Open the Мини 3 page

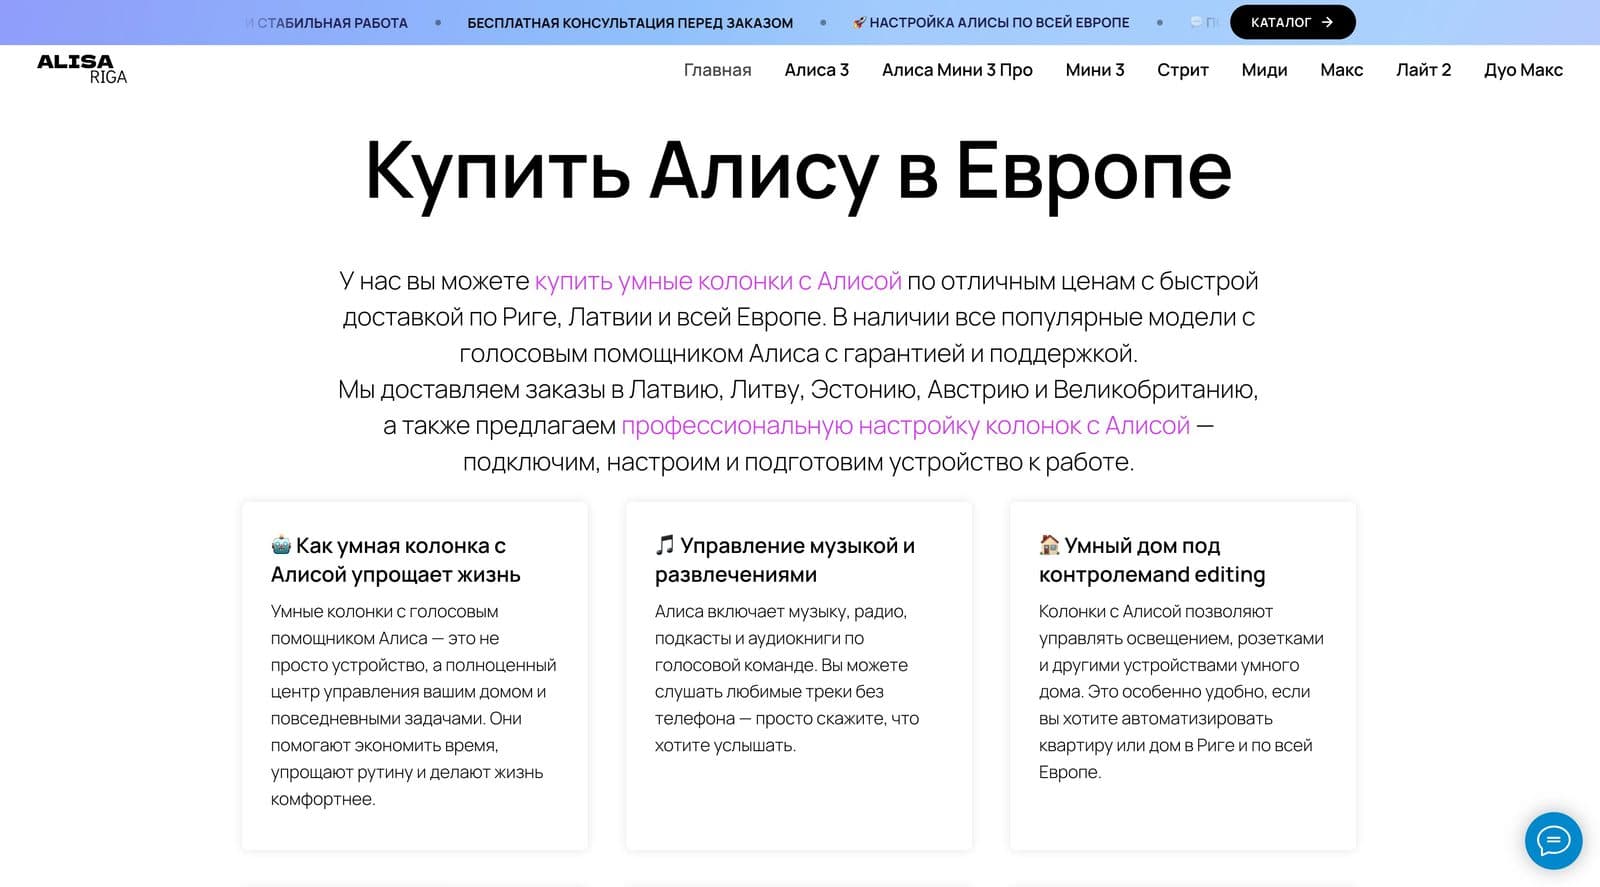1095,70
